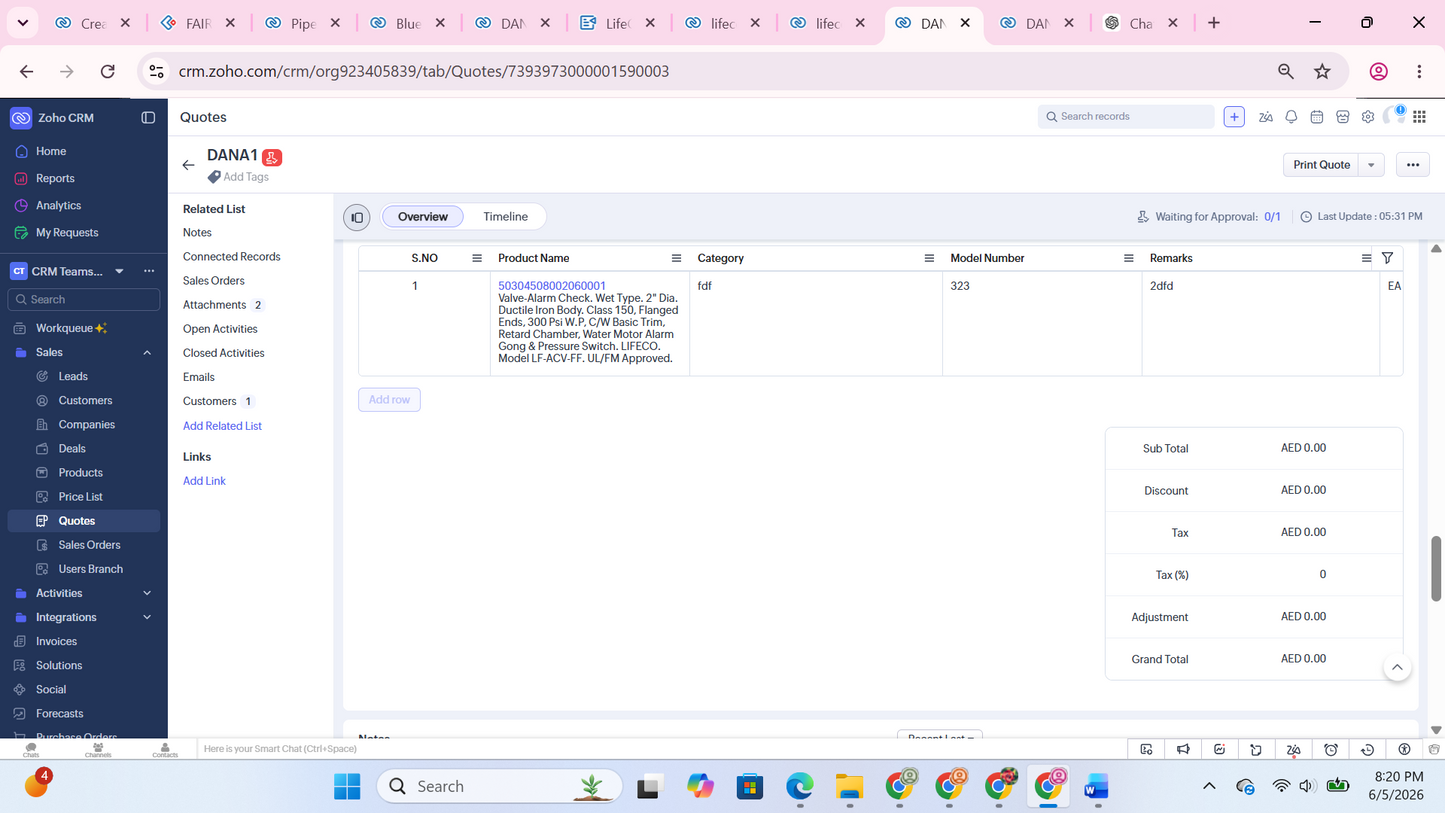The width and height of the screenshot is (1445, 813).
Task: Open product link 50304508002060001
Action: (x=552, y=286)
